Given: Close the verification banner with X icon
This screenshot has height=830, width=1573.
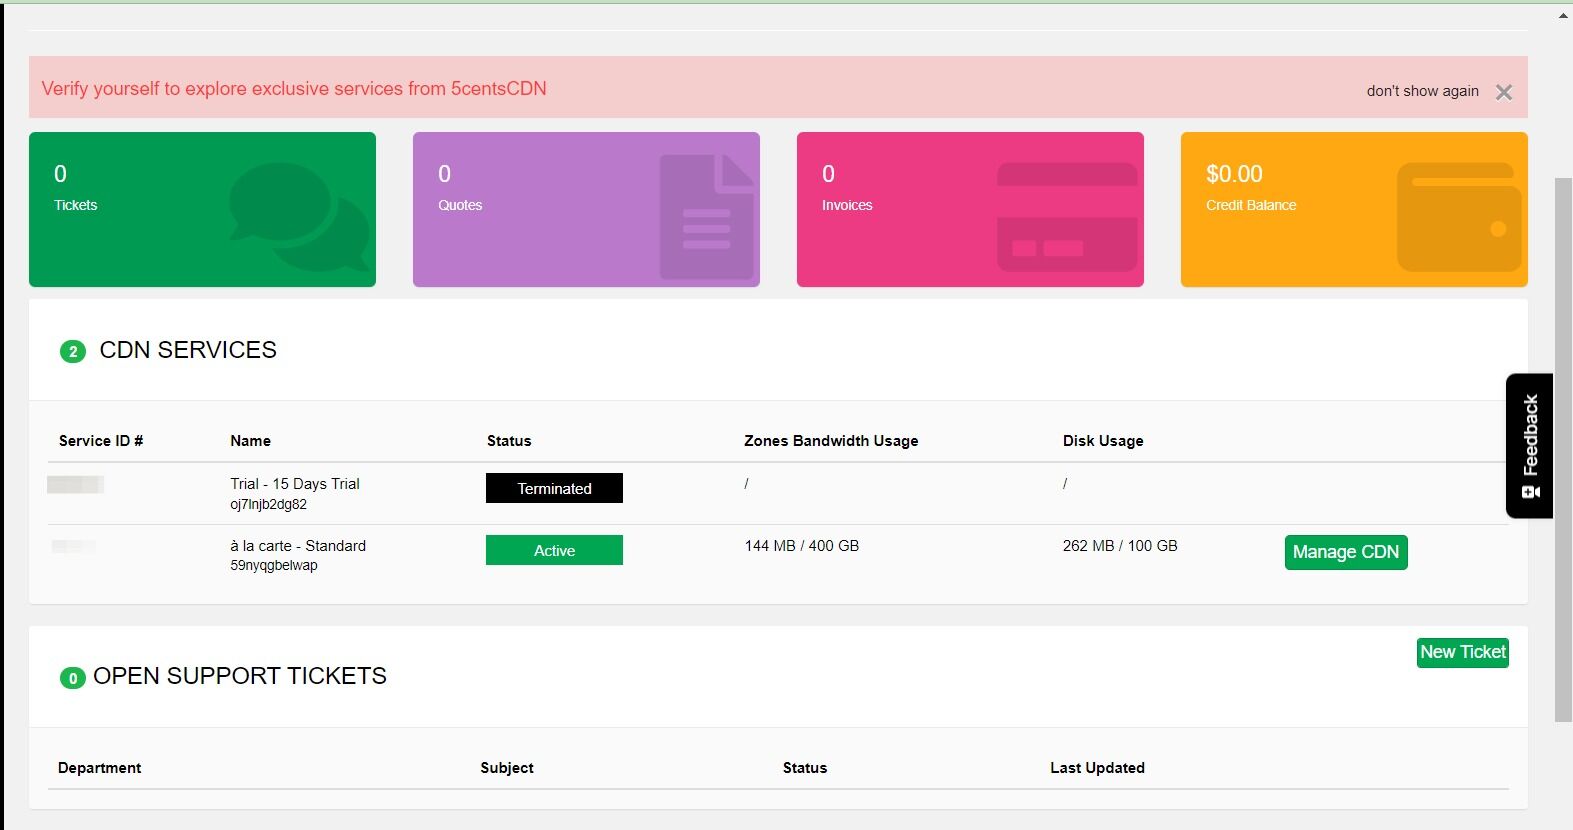Looking at the screenshot, I should click(1503, 92).
